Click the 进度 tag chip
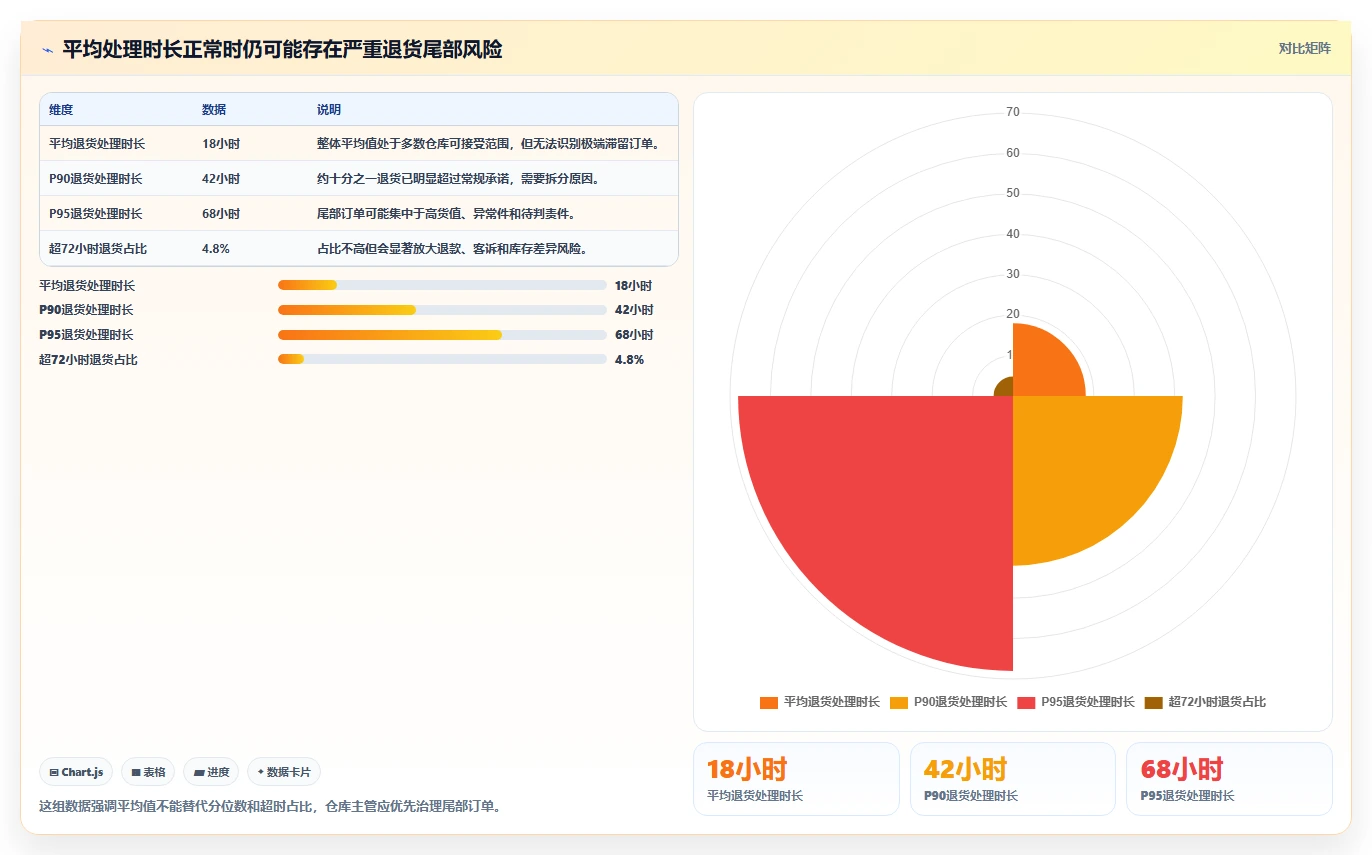This screenshot has width=1372, height=855. pos(211,772)
